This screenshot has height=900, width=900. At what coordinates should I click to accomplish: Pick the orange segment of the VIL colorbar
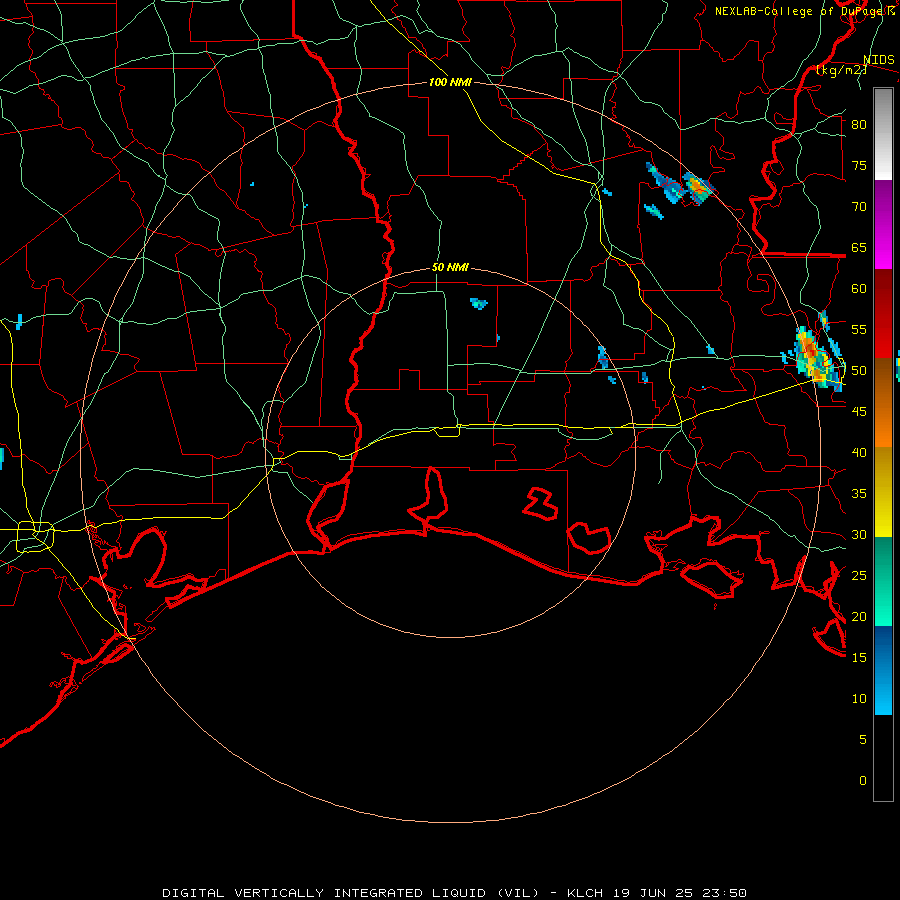click(883, 403)
